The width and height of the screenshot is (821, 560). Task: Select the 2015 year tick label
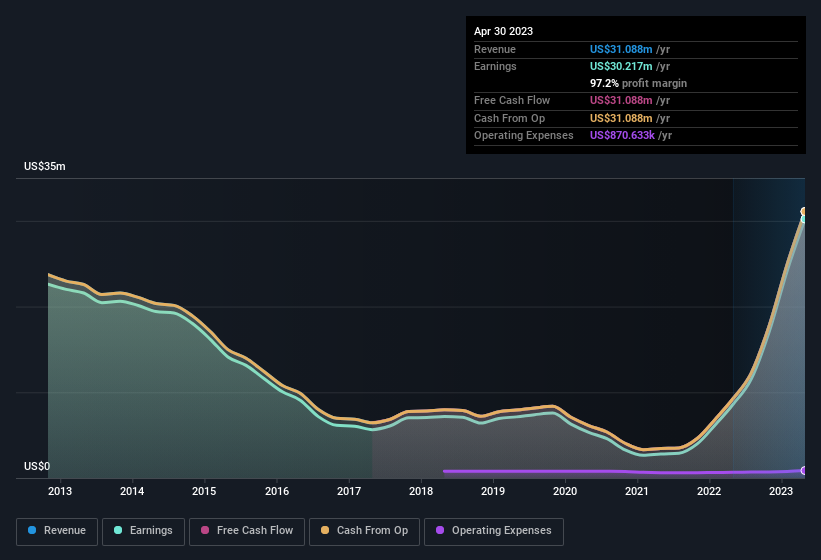tap(204, 491)
